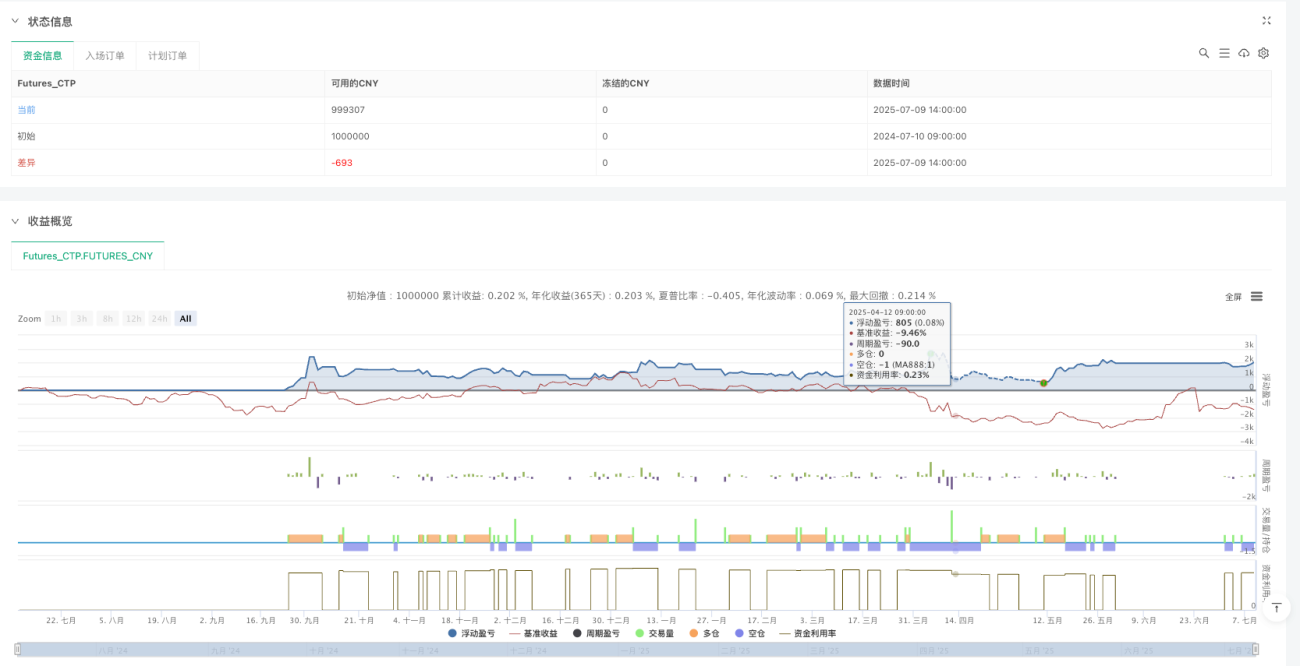The height and width of the screenshot is (666, 1300).
Task: Collapse the 收益概览 section
Action: [x=15, y=221]
